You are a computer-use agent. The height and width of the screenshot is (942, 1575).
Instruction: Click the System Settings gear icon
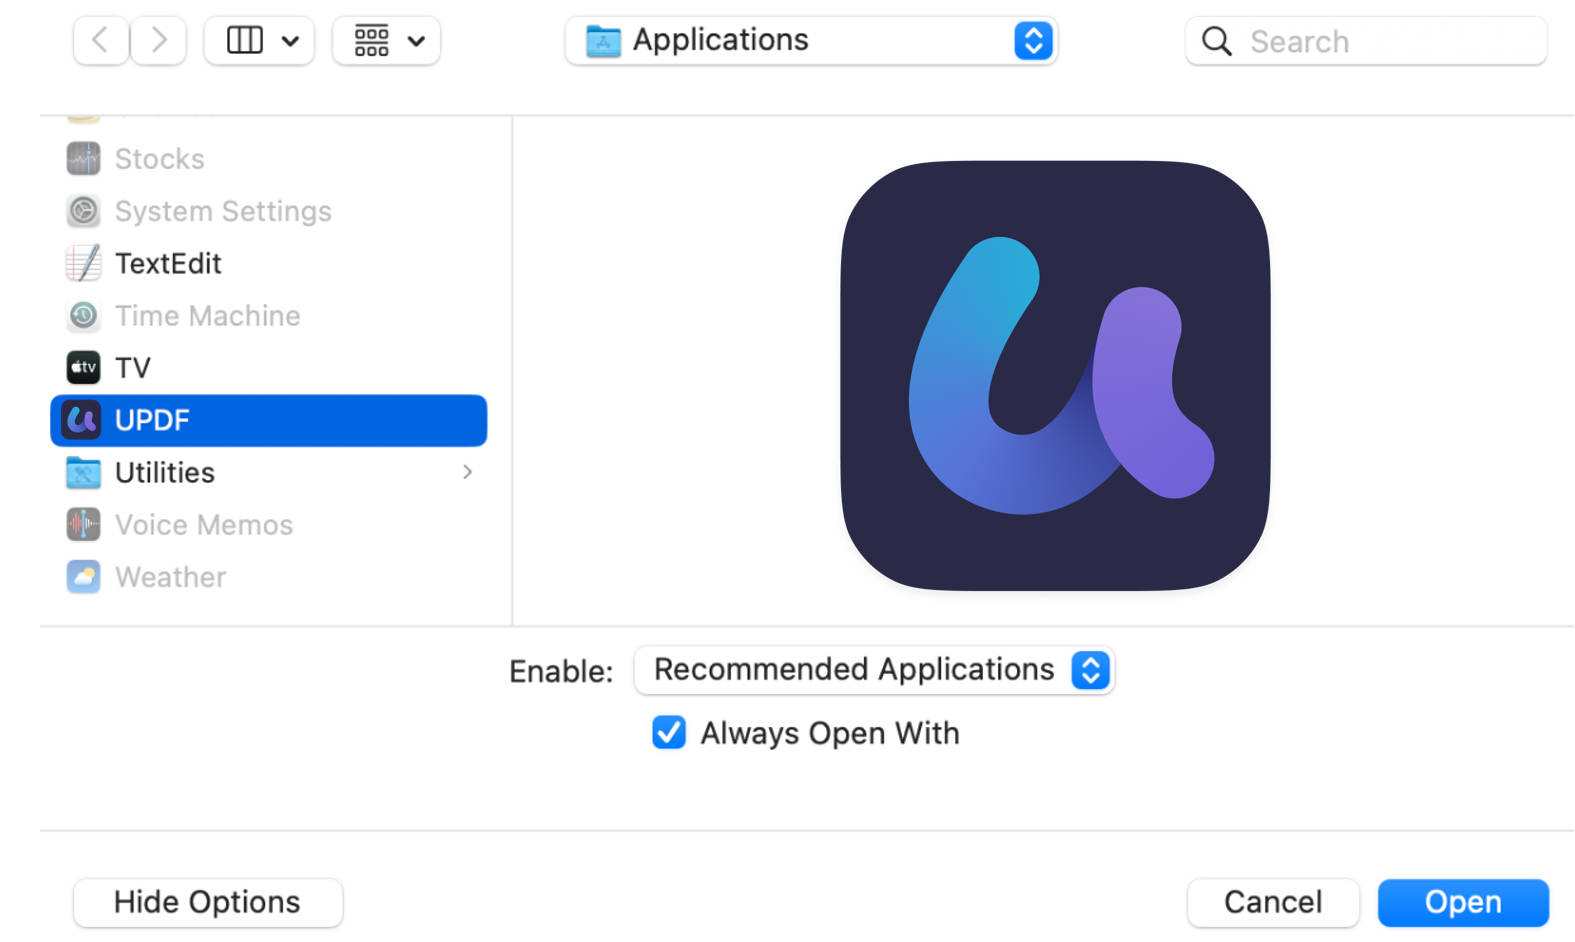(83, 211)
